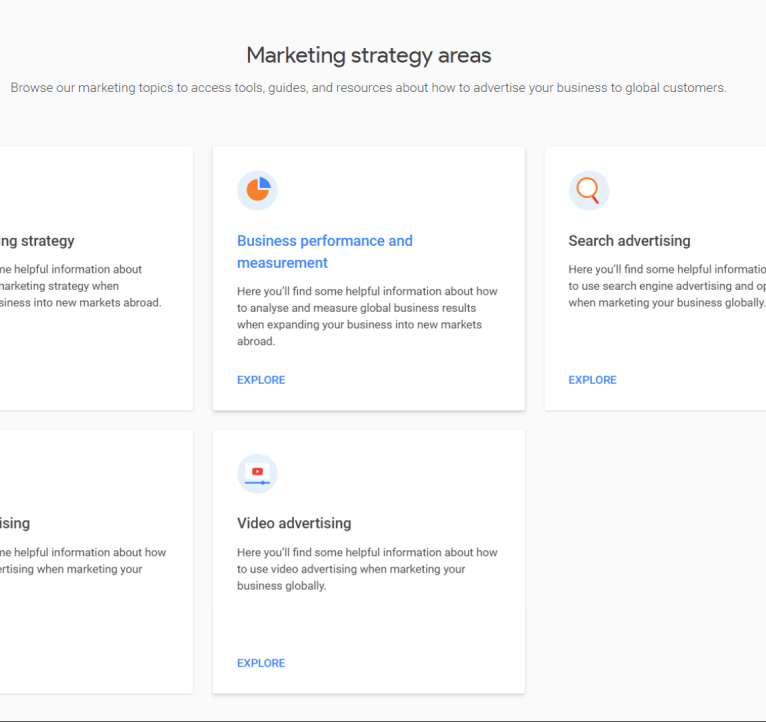Image resolution: width=766 pixels, height=722 pixels.
Task: Click empty space between Video advertising description and EXPLORE
Action: [x=367, y=625]
